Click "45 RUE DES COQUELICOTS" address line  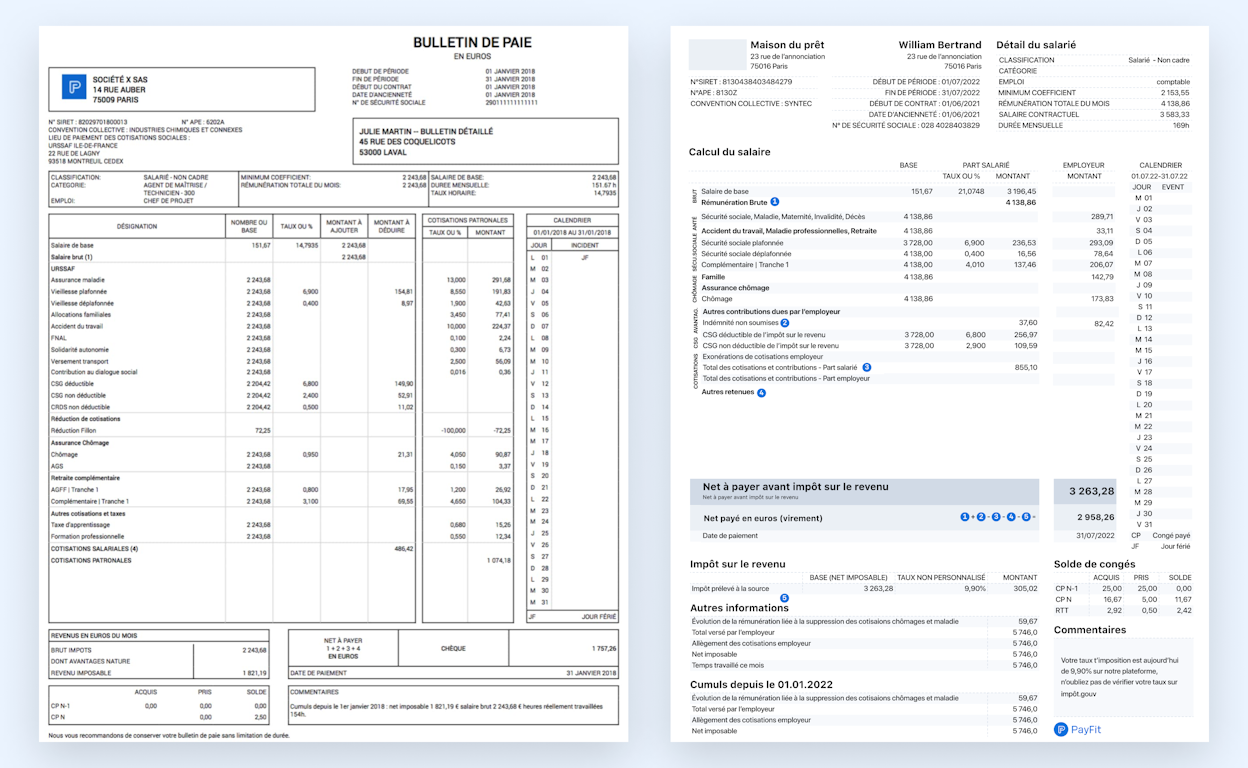pyautogui.click(x=407, y=142)
